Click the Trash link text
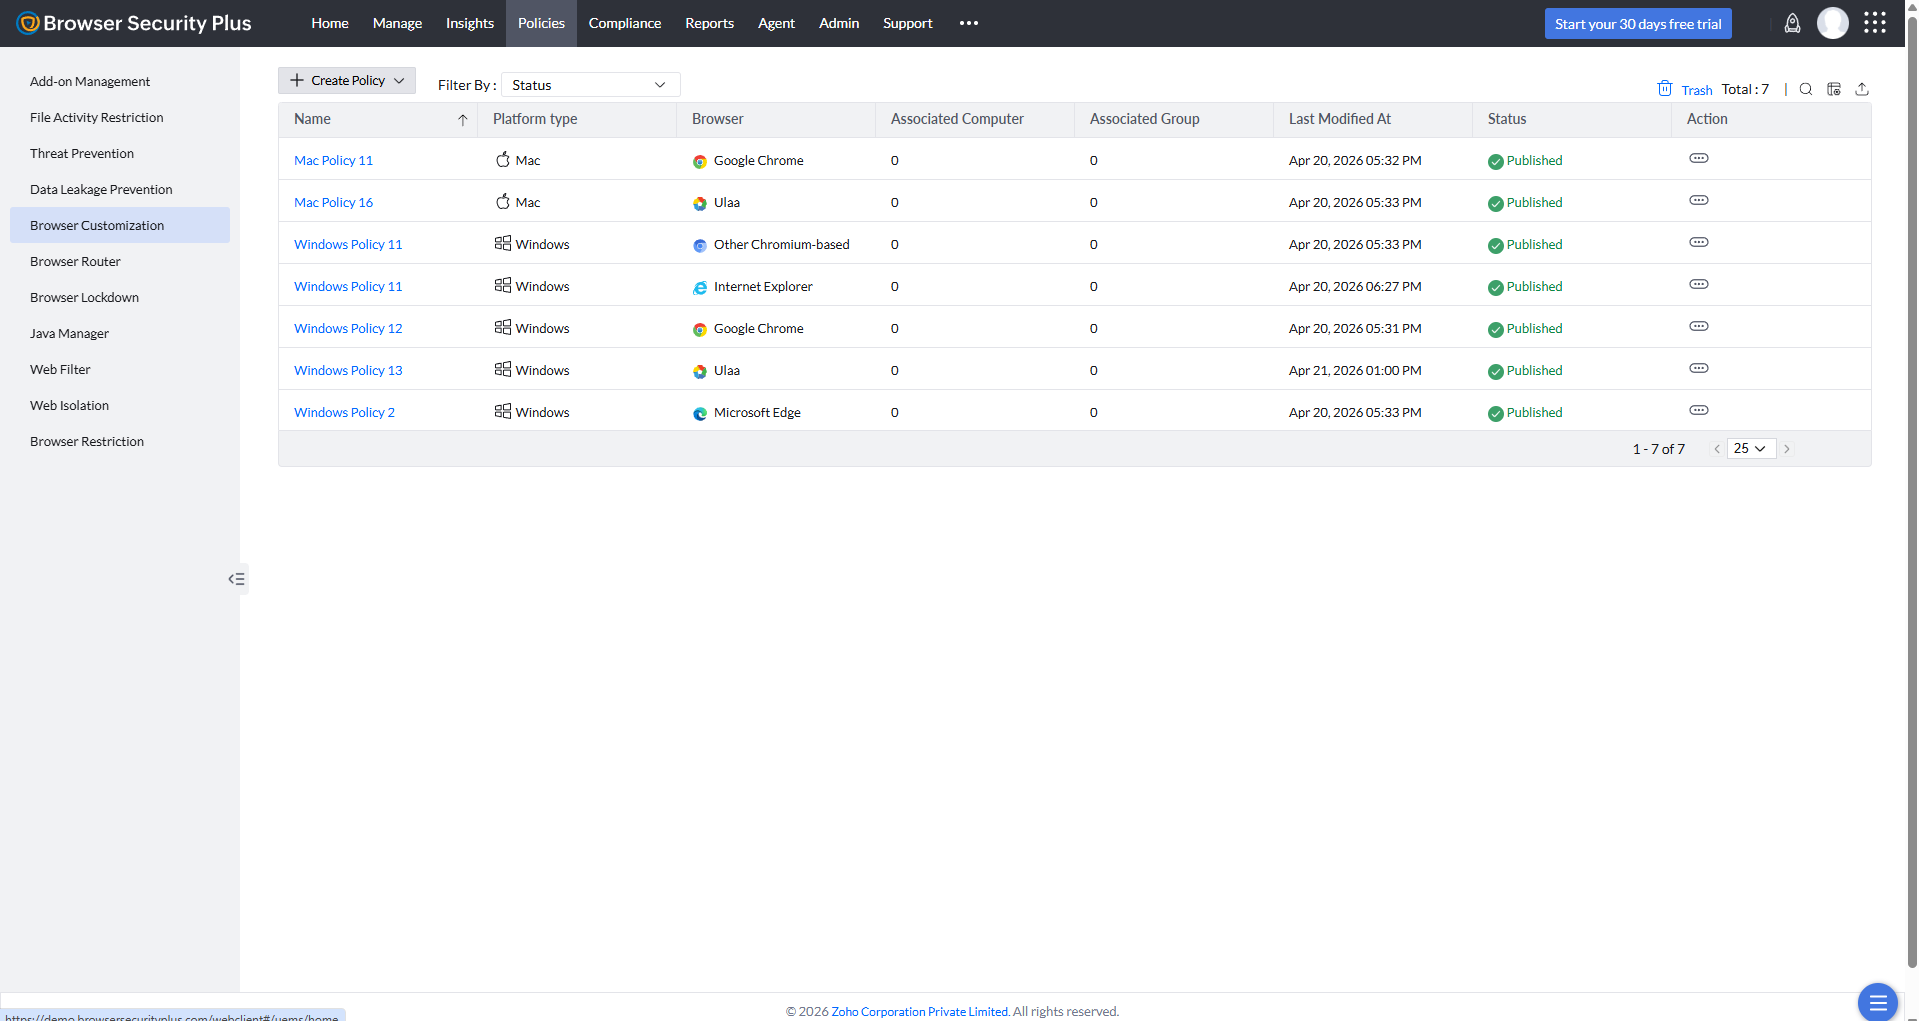The image size is (1919, 1021). [x=1697, y=90]
